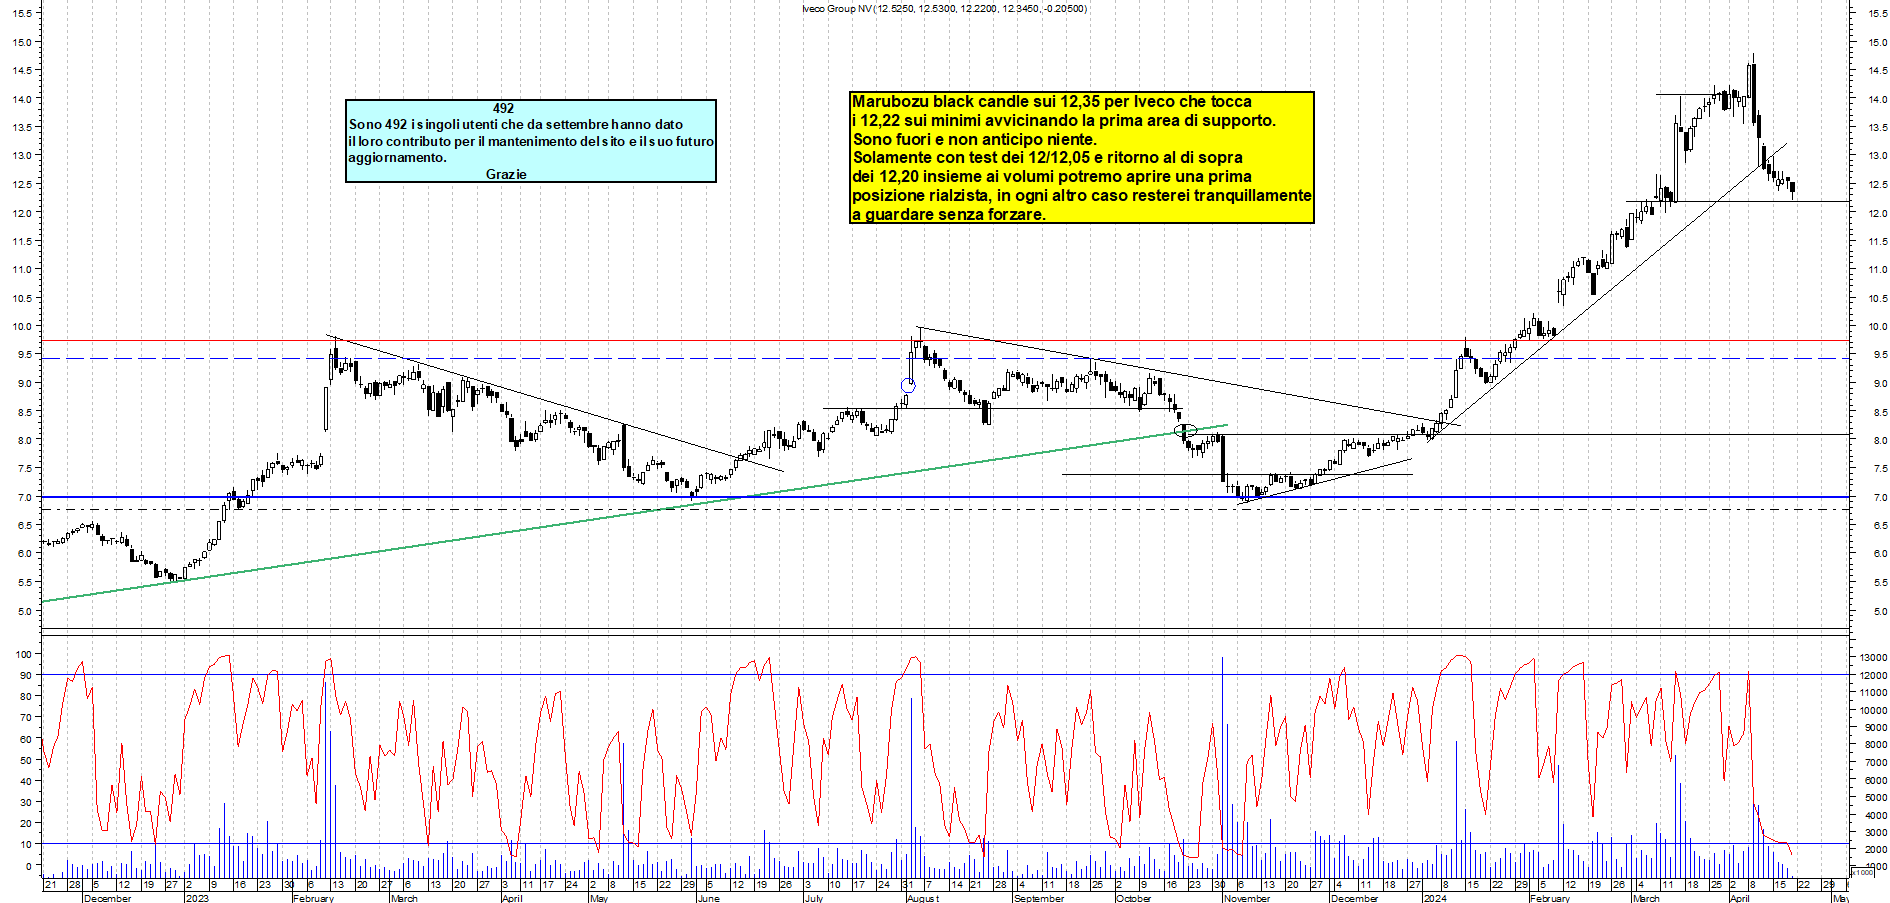This screenshot has width=1890, height=903.
Task: Click 'Marubozu black candle sui 12,35' line
Action: (1051, 102)
